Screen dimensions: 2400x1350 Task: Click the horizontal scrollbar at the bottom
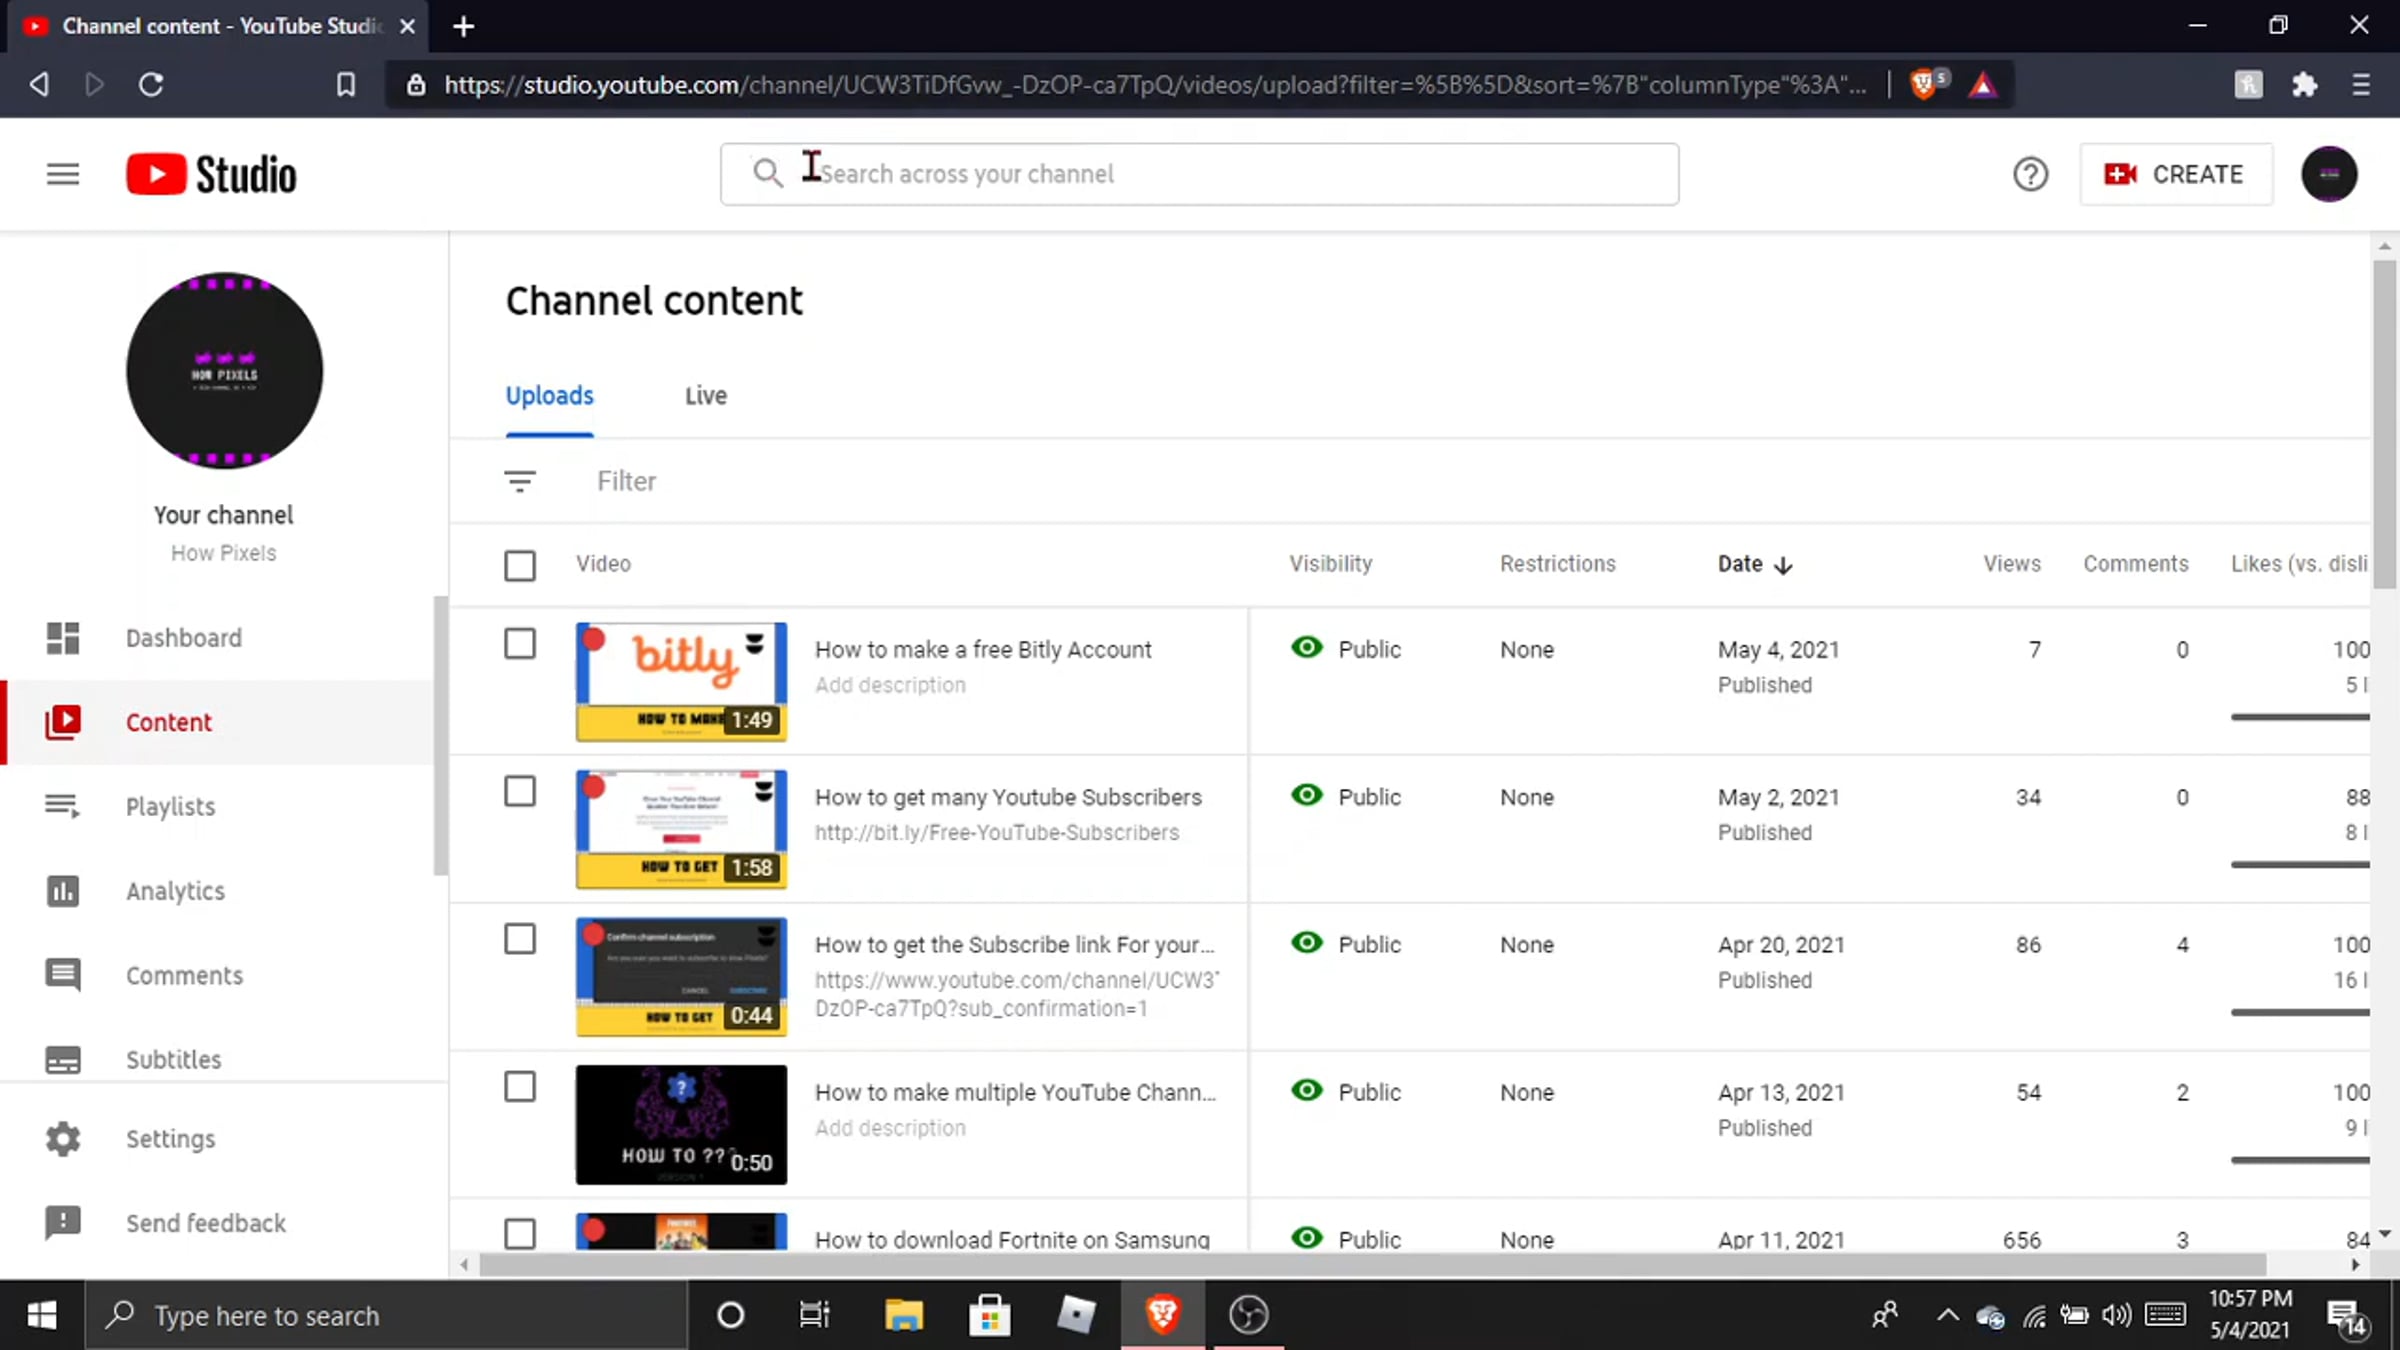pyautogui.click(x=1370, y=1265)
